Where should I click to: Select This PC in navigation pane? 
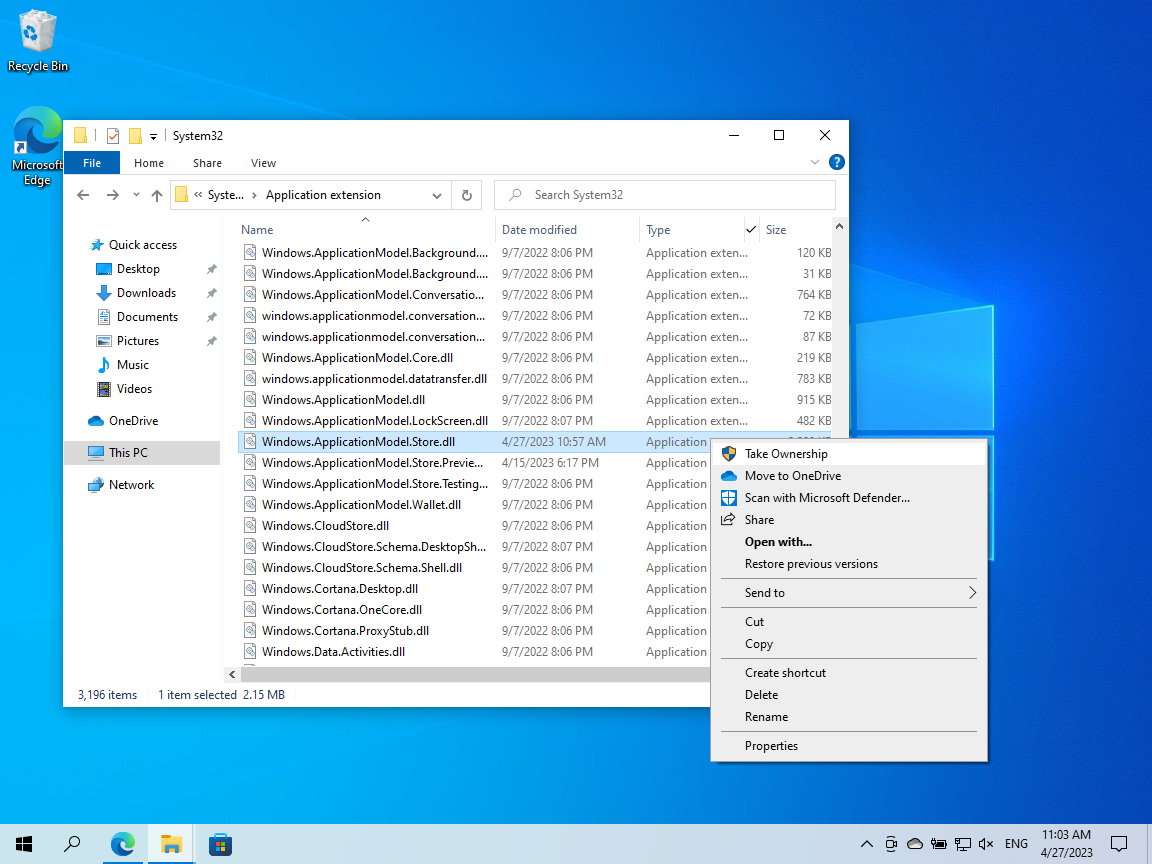[x=143, y=453]
